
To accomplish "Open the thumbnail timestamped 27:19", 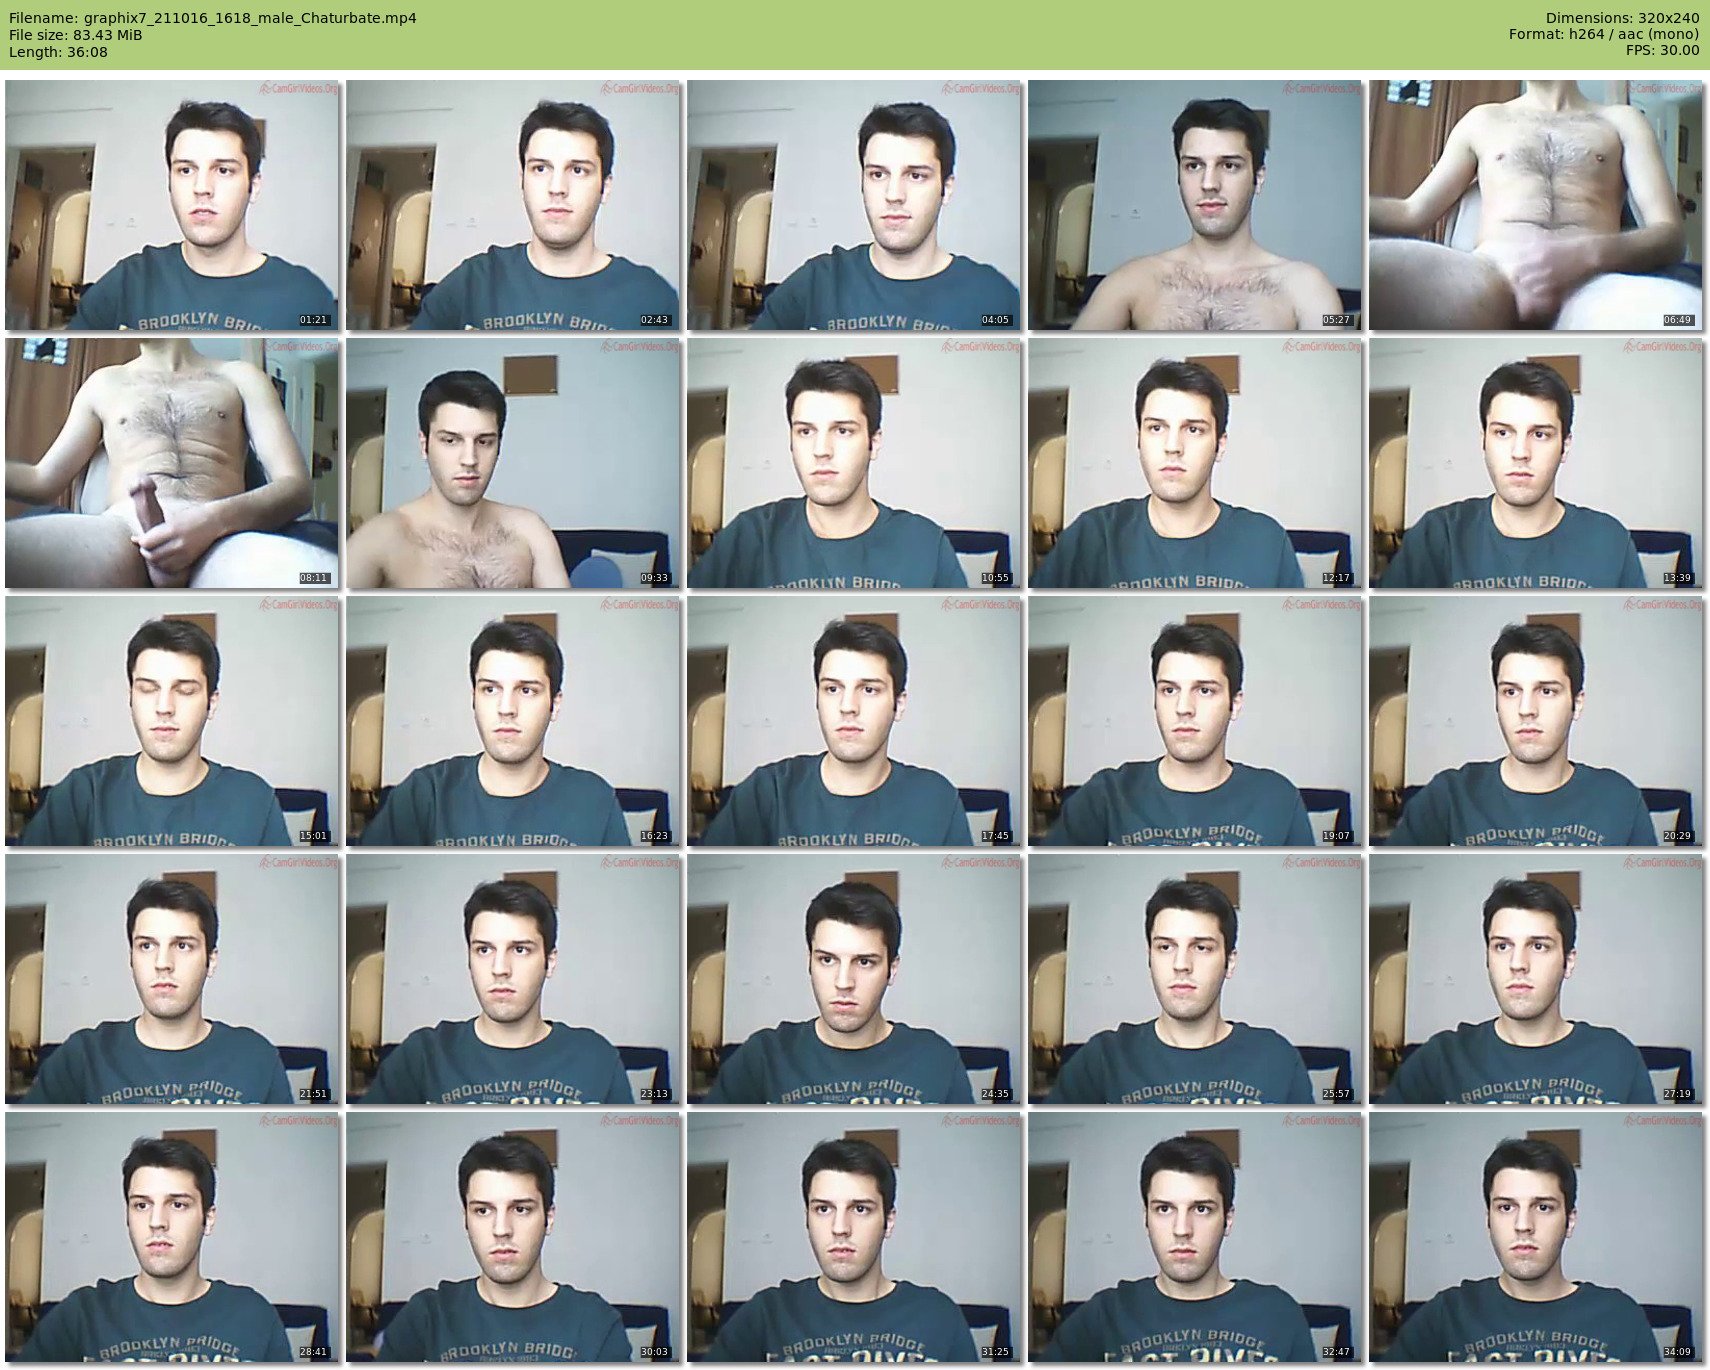I will tap(1536, 979).
